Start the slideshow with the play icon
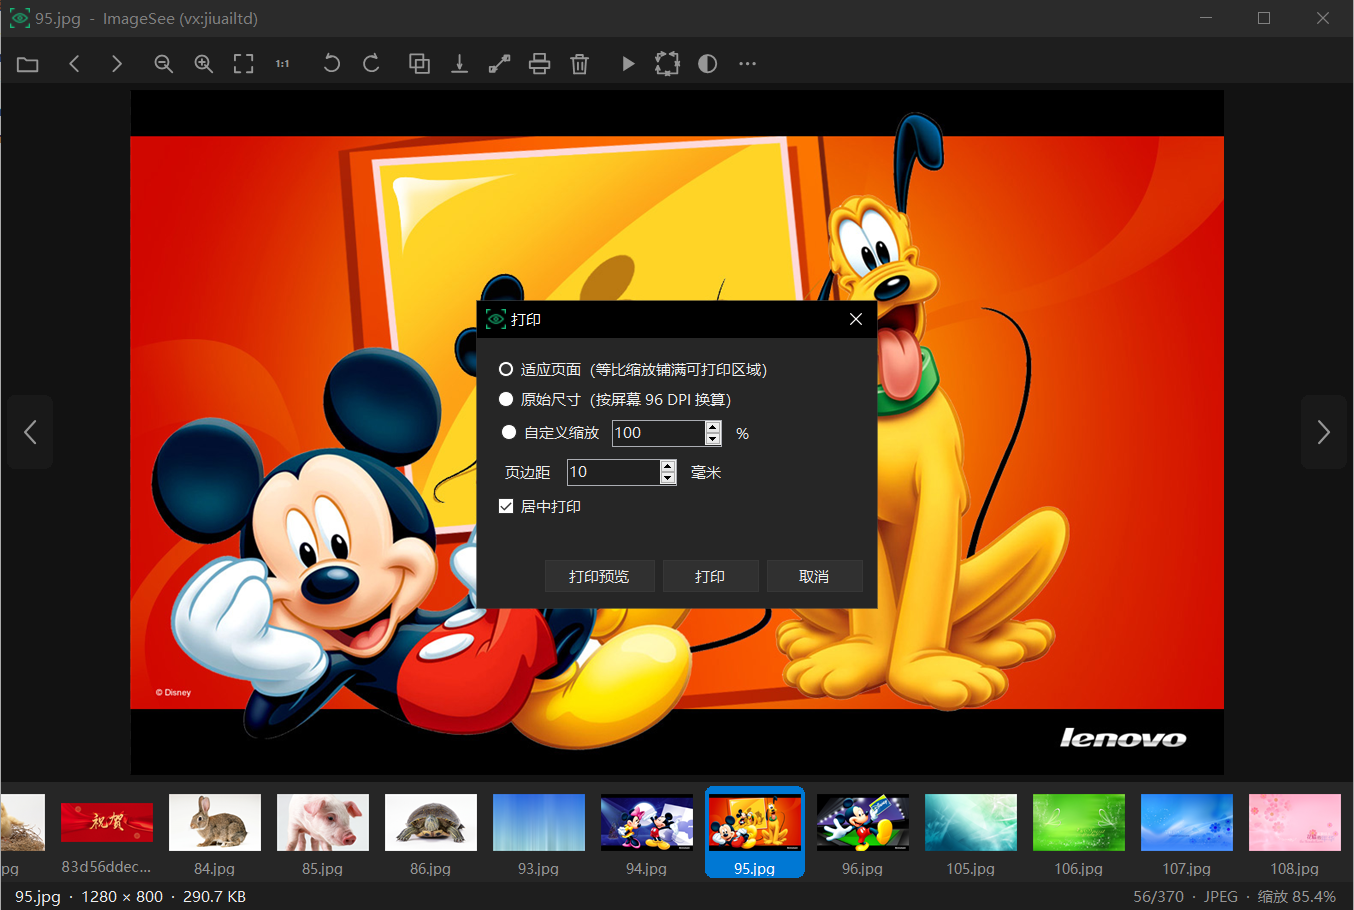 coord(628,64)
